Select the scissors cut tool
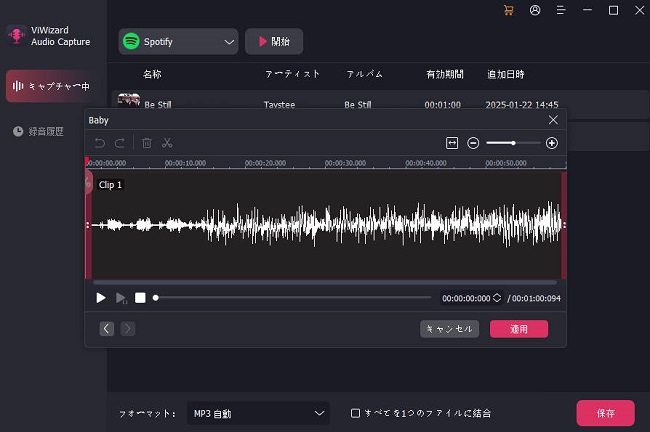Screen dimensions: 650x432 [x=167, y=143]
